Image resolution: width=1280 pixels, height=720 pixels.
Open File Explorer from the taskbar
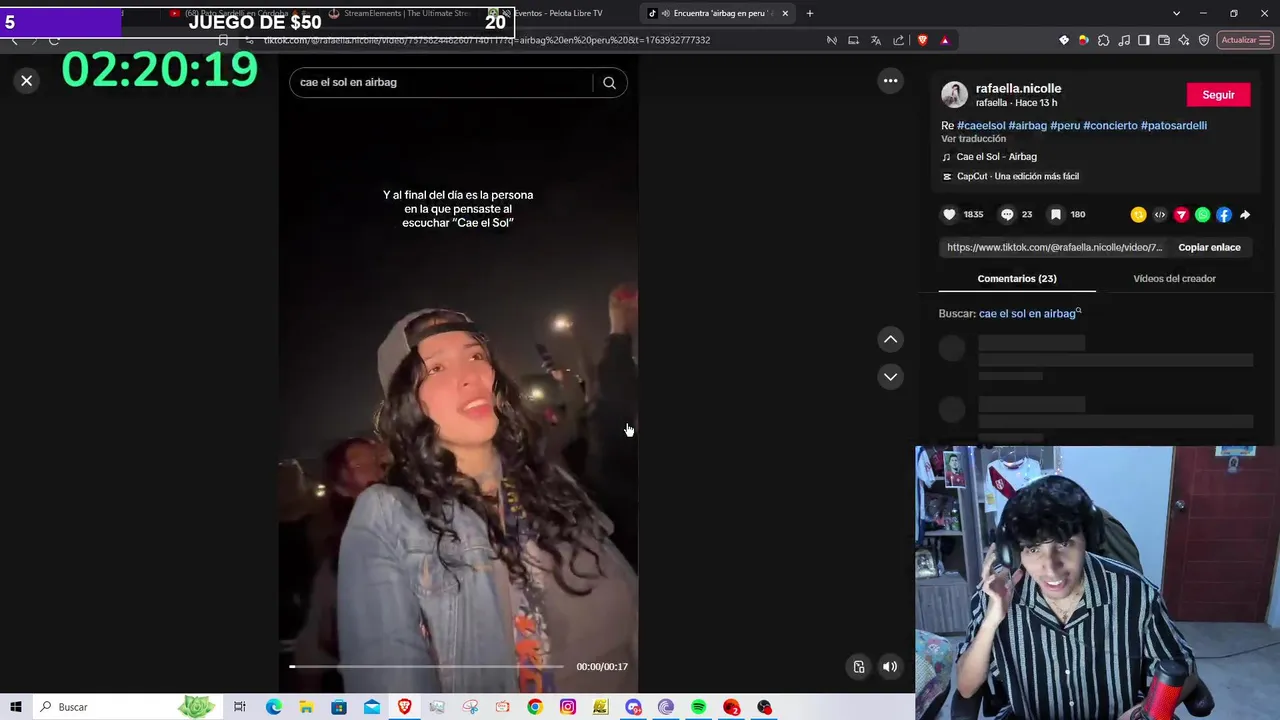point(306,707)
